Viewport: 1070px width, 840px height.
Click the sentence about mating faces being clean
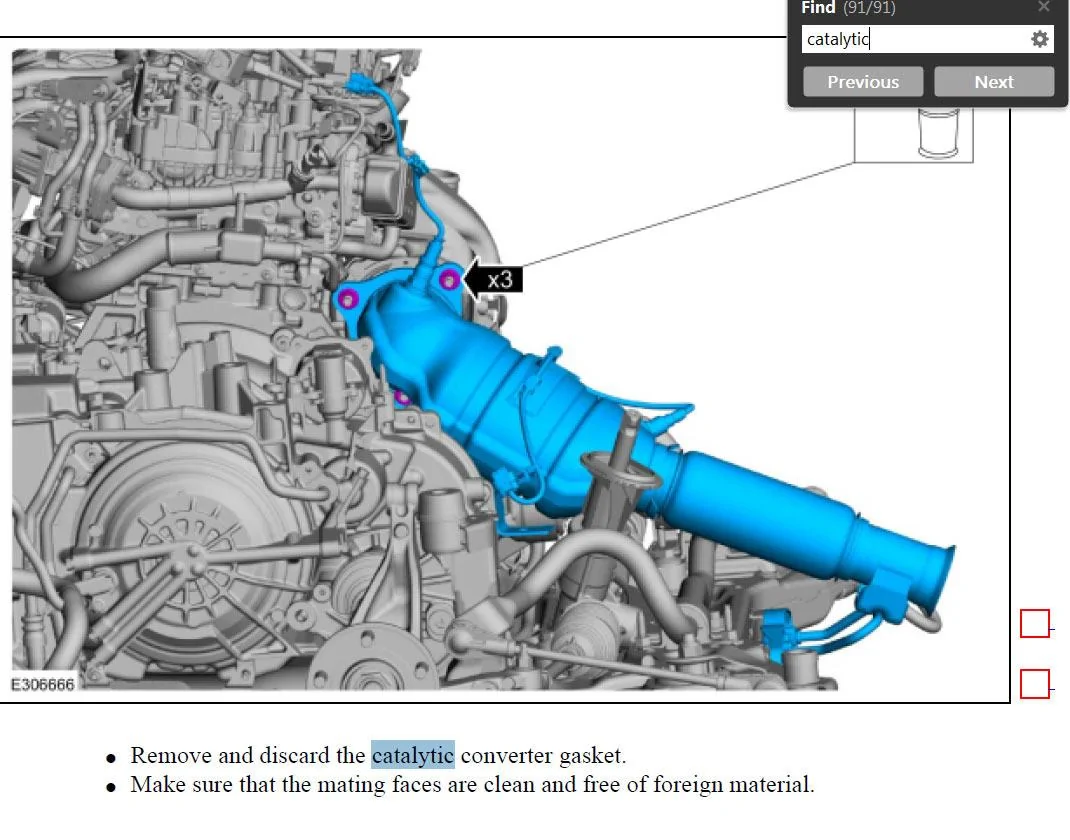point(472,785)
